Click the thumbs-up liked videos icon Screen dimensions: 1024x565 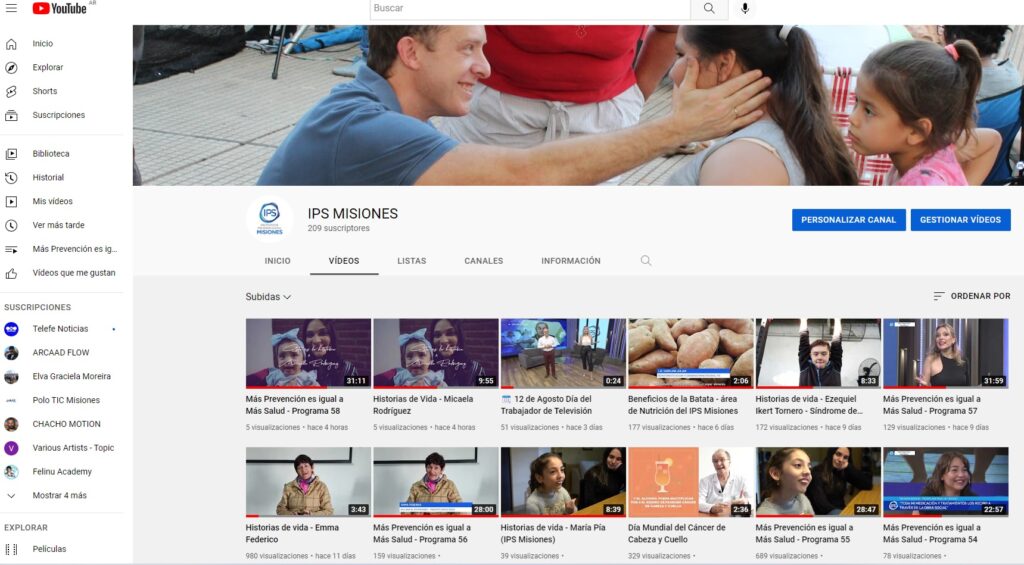click(x=11, y=274)
